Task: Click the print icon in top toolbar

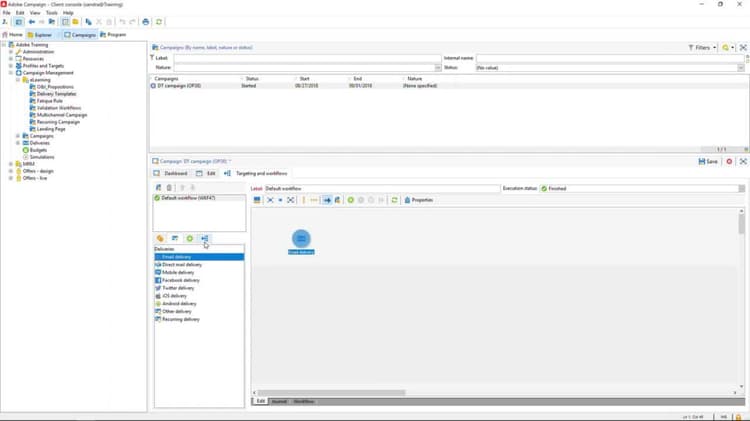Action: point(146,22)
